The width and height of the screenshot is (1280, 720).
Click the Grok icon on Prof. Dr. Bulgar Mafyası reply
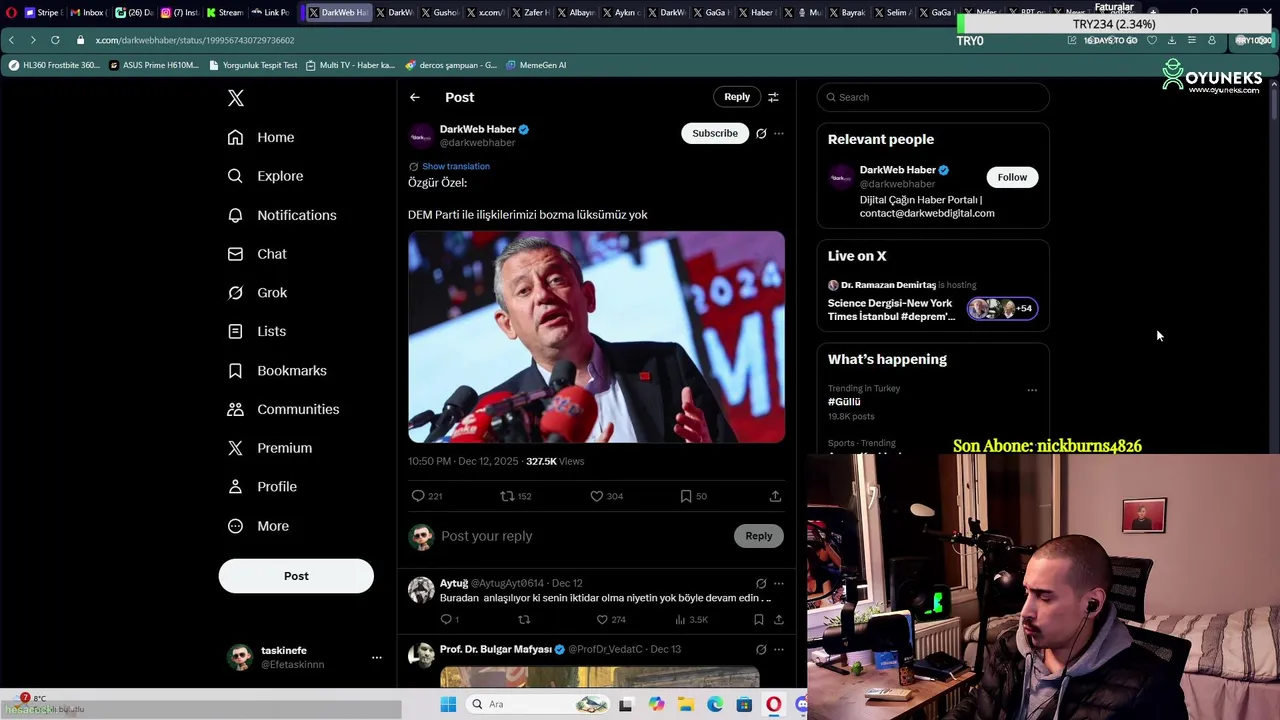pyautogui.click(x=761, y=649)
